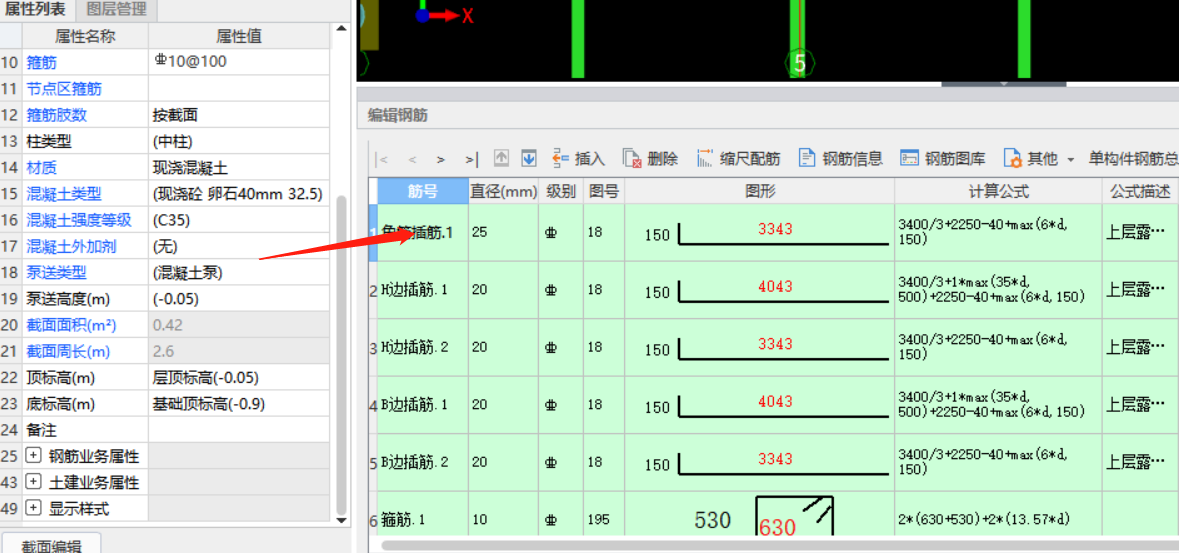Move rebar row down
The image size is (1179, 553).
click(x=529, y=158)
